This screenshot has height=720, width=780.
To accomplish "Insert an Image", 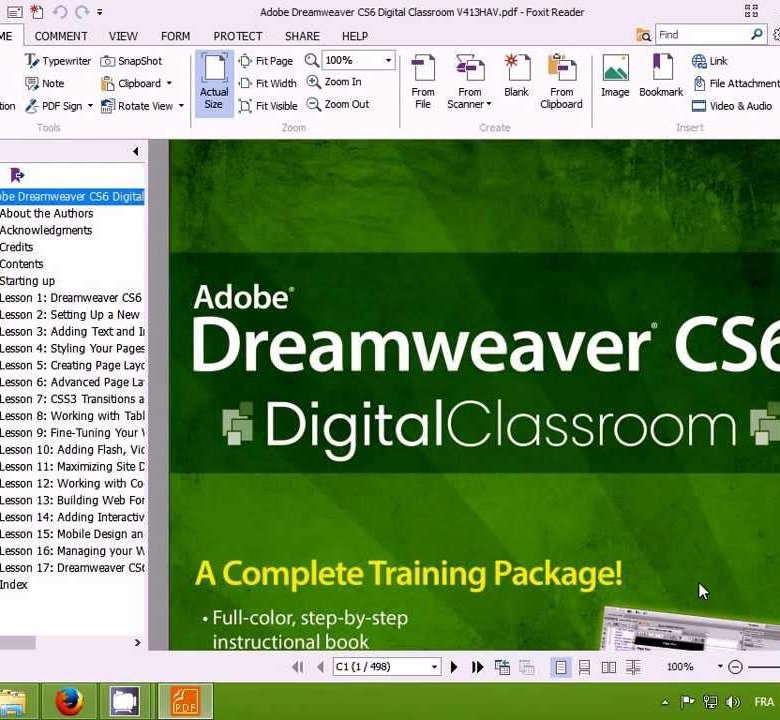I will (x=615, y=76).
